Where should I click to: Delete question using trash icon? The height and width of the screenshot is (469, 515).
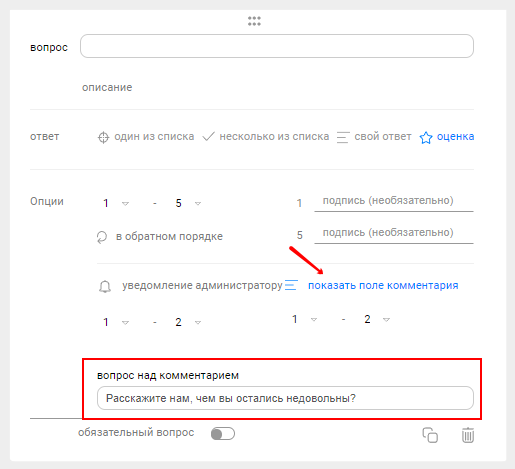pos(468,435)
